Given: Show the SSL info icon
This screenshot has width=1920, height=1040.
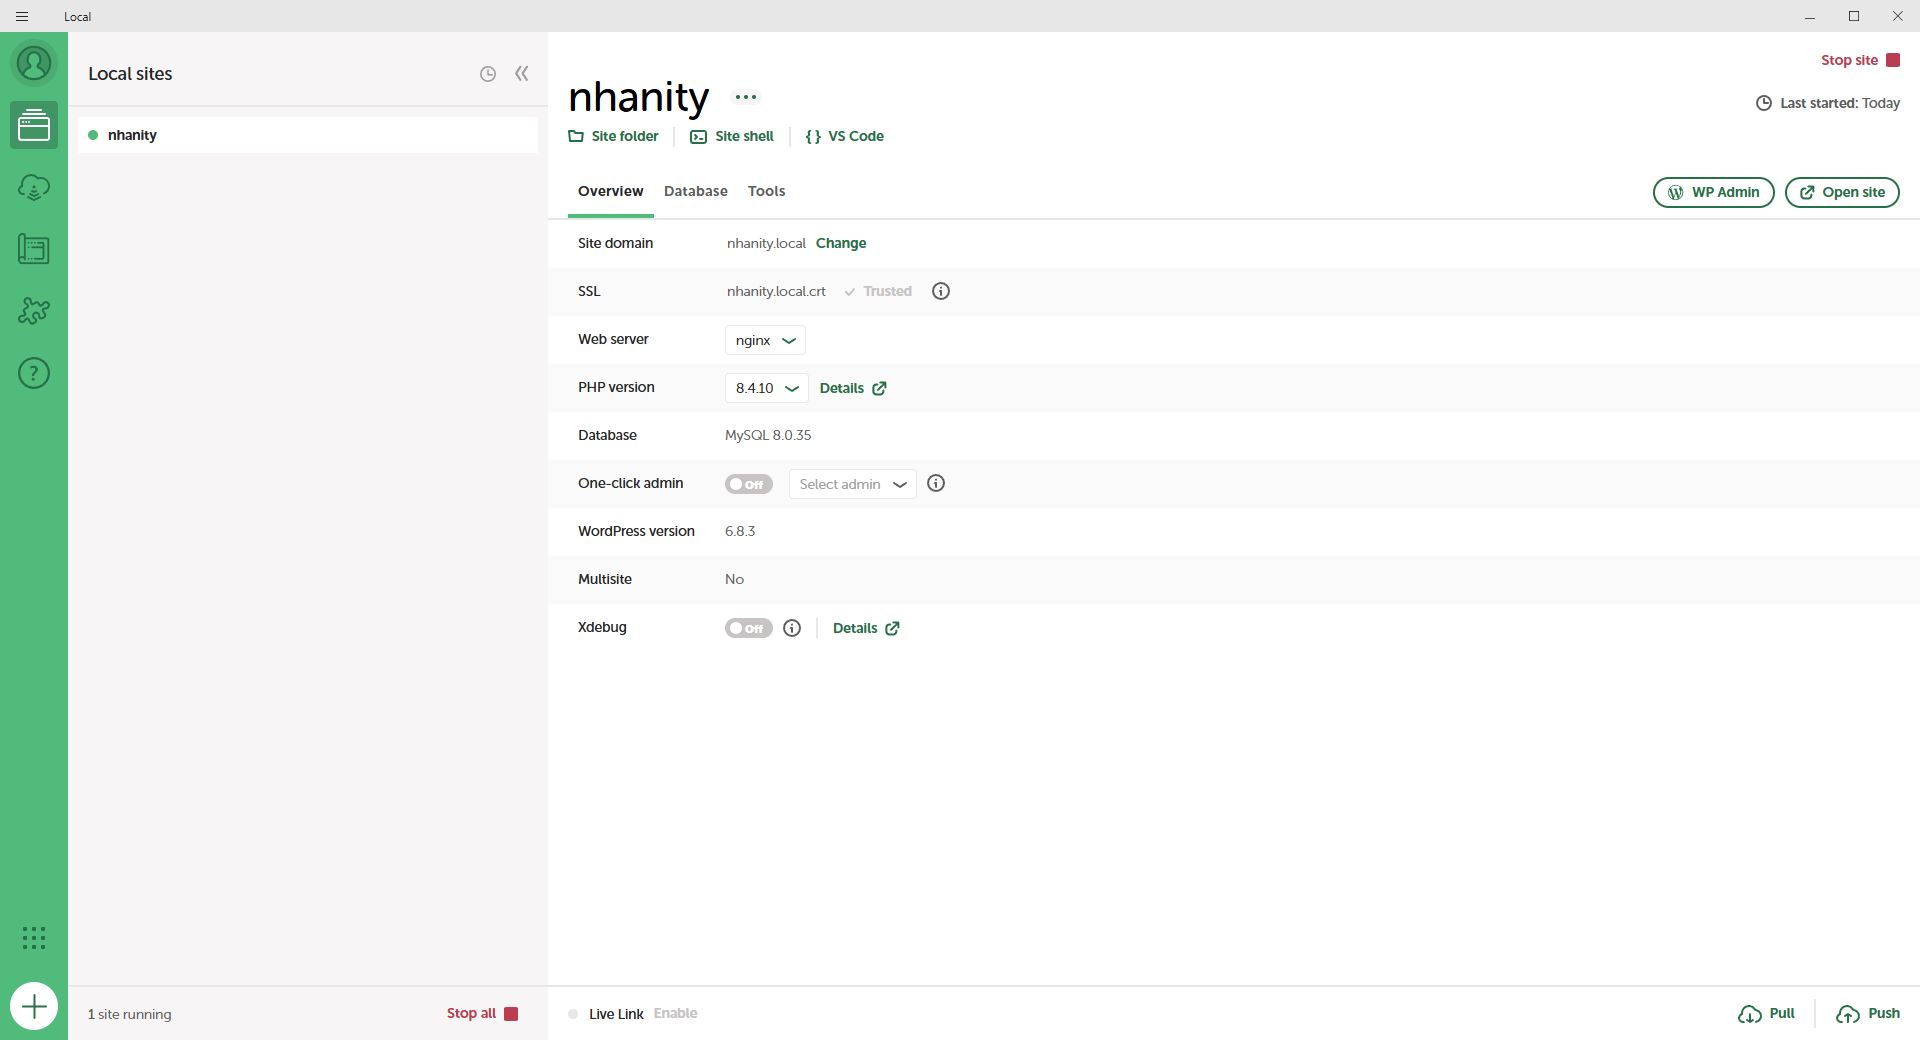Looking at the screenshot, I should click(941, 291).
